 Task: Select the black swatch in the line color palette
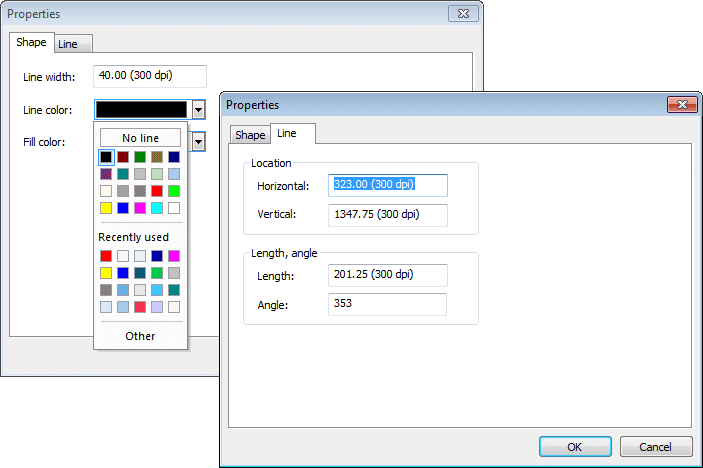click(x=106, y=157)
